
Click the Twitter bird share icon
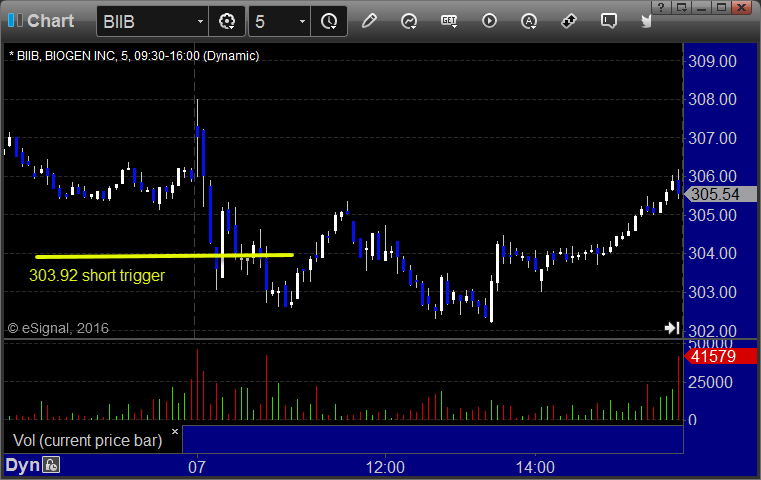tap(646, 21)
